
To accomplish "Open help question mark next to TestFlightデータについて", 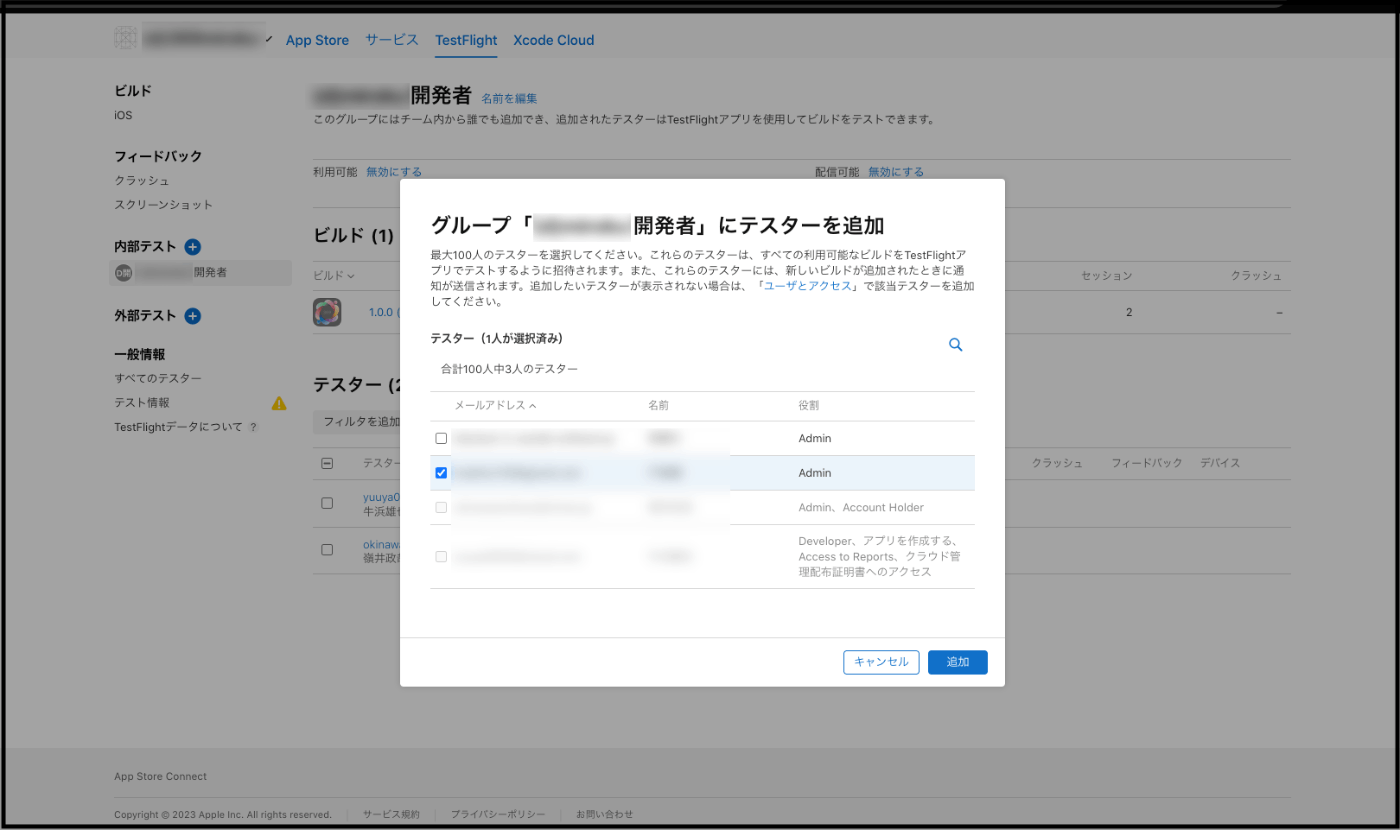I will (253, 427).
